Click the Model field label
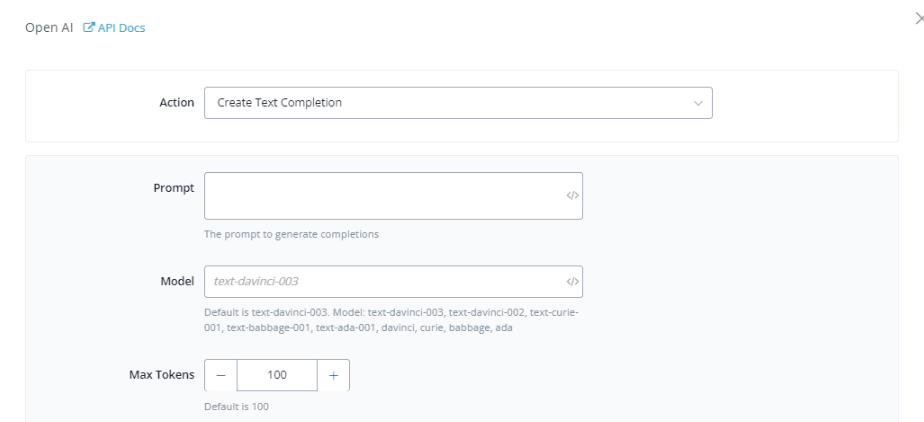Screen dimensions: 924x422 pyautogui.click(x=176, y=281)
